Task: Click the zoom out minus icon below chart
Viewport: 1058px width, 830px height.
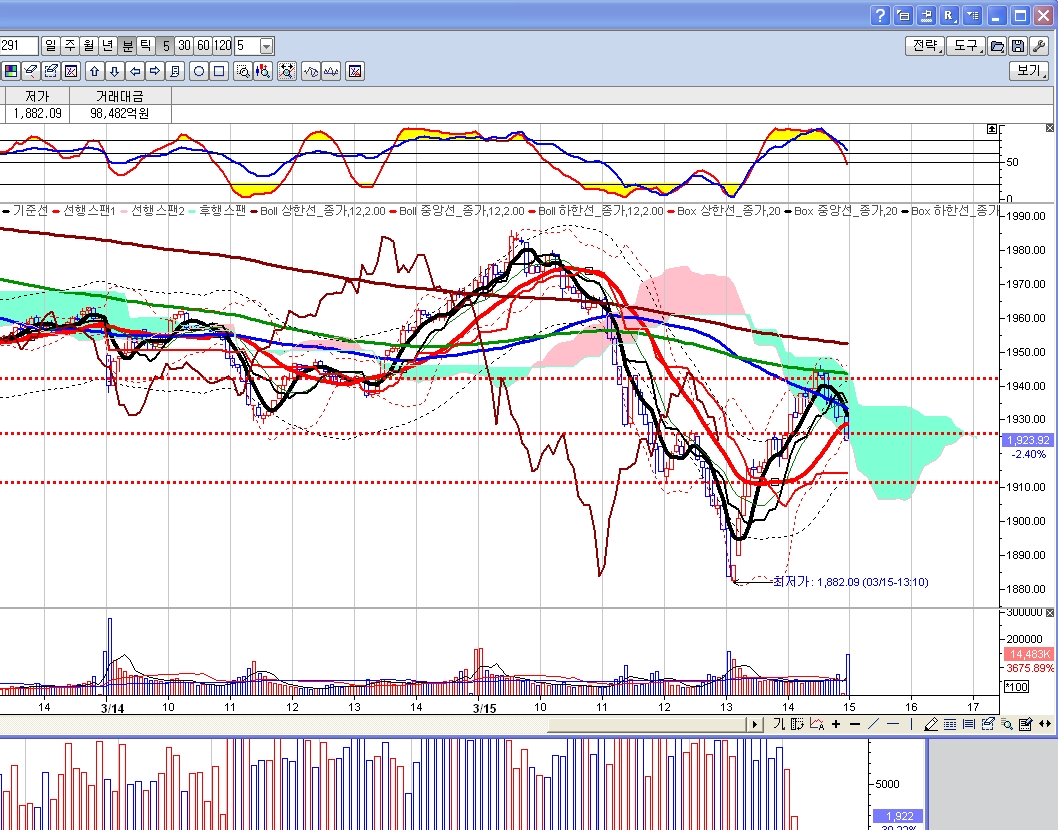Action: (x=854, y=724)
